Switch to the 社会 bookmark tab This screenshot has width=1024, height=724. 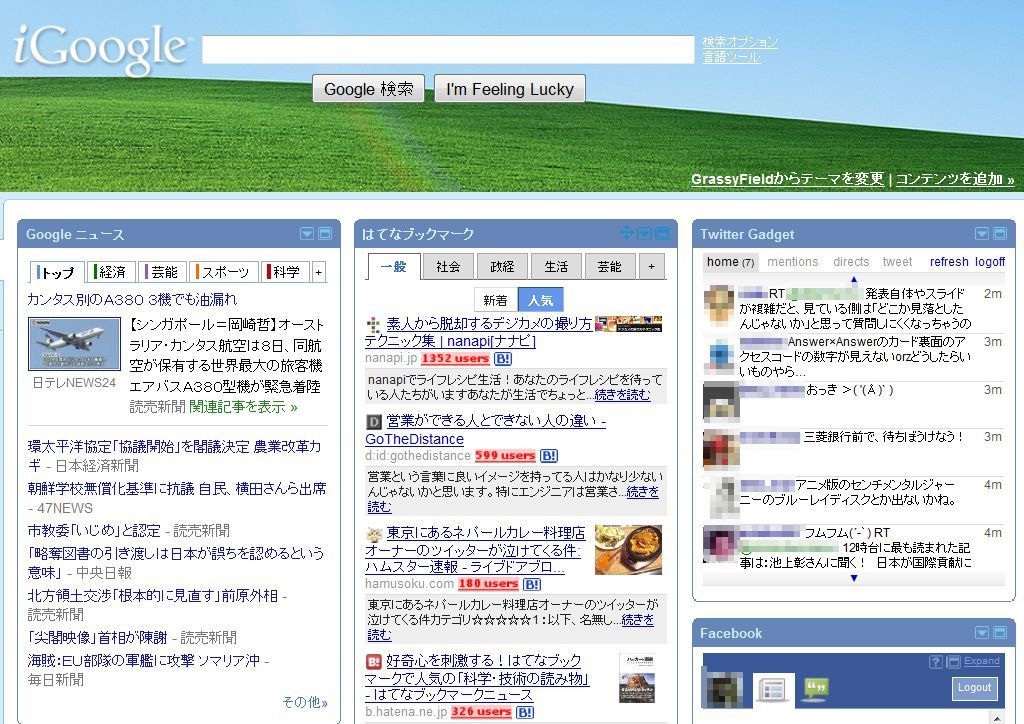[x=448, y=266]
